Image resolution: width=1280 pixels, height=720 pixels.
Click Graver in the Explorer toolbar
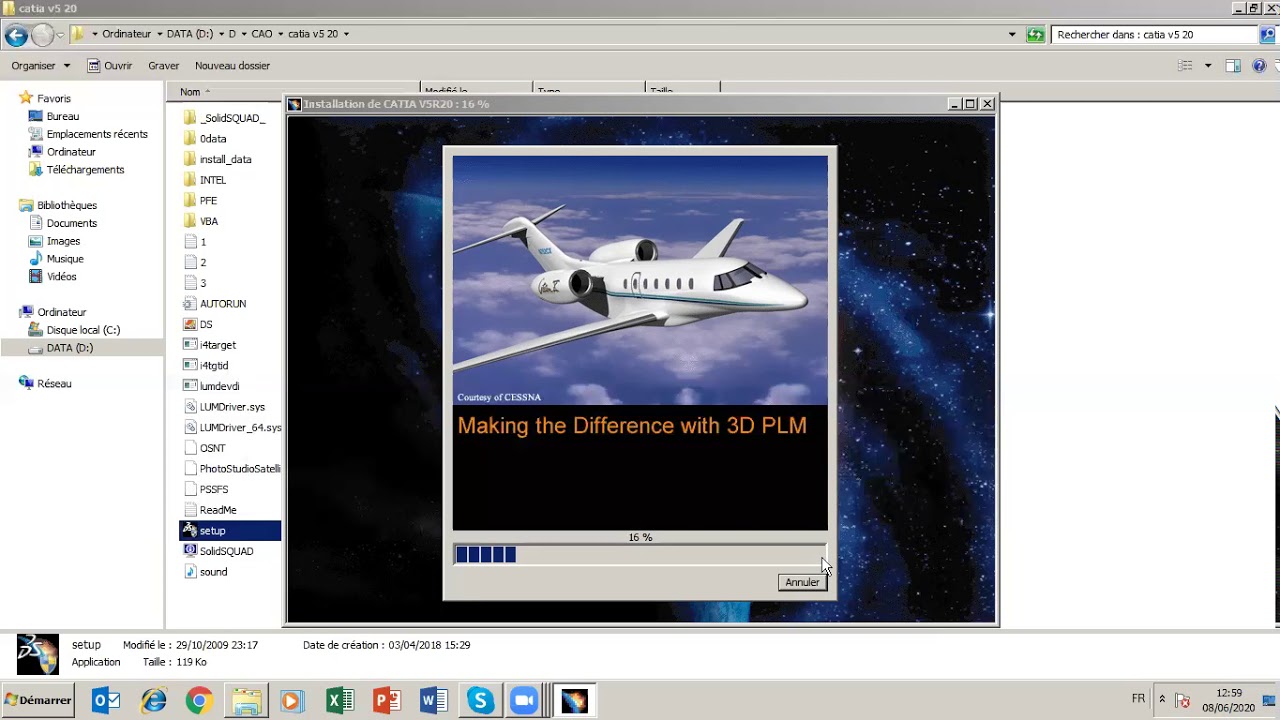coord(163,66)
